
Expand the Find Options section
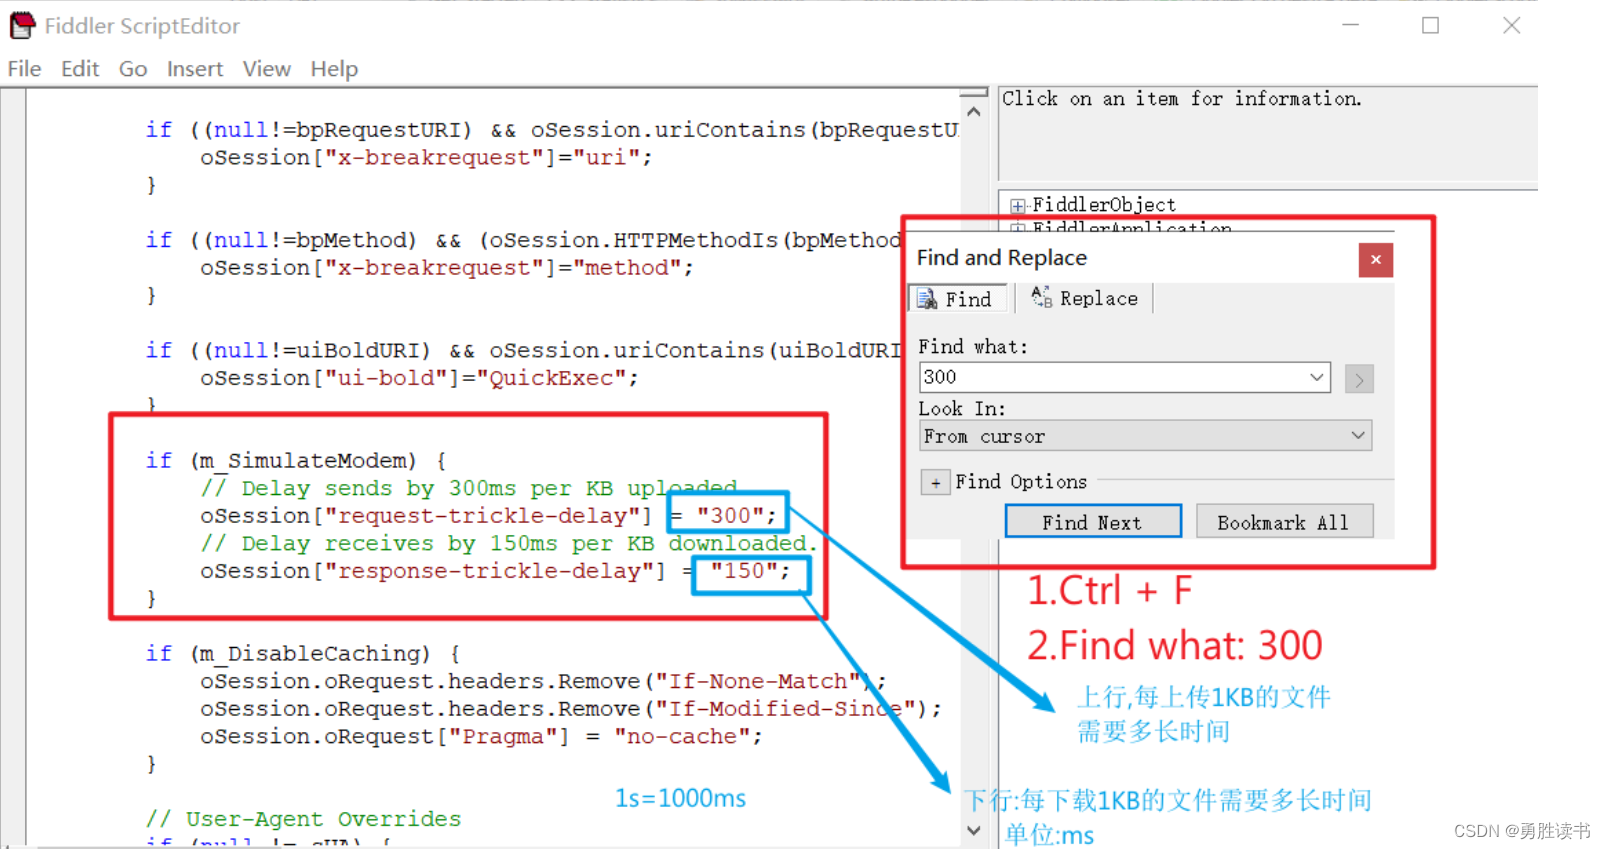tap(935, 483)
